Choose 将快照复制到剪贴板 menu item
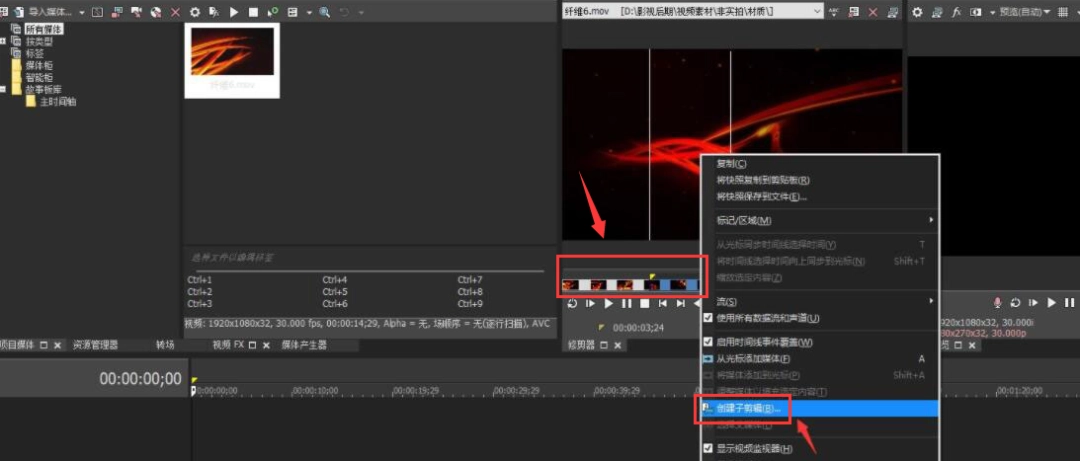1080x461 pixels. 820,181
